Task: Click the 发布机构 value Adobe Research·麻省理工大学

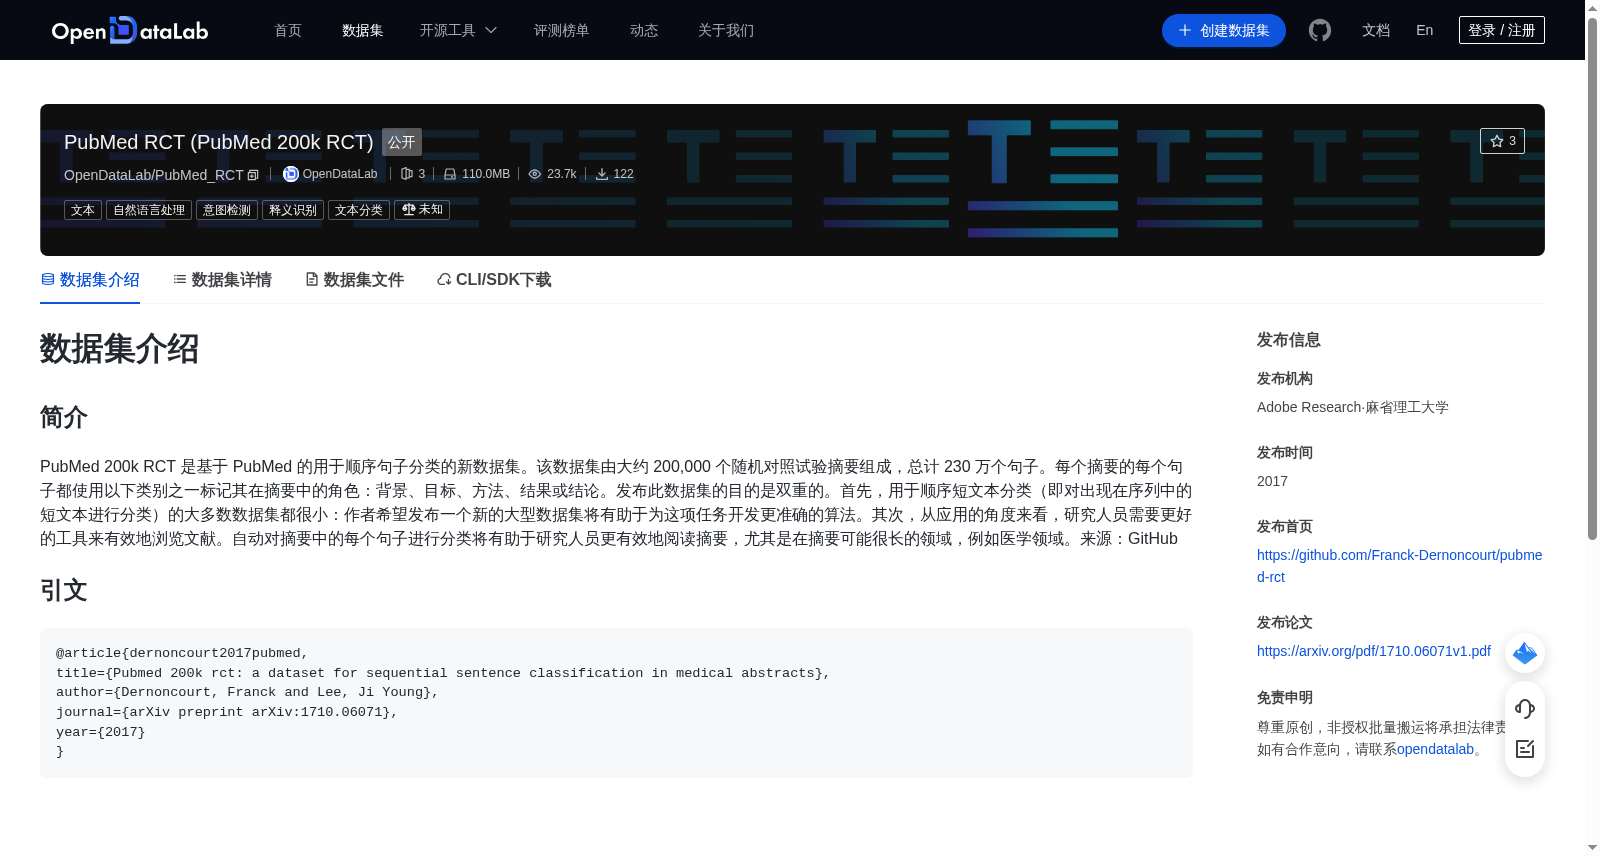Action: [1353, 407]
